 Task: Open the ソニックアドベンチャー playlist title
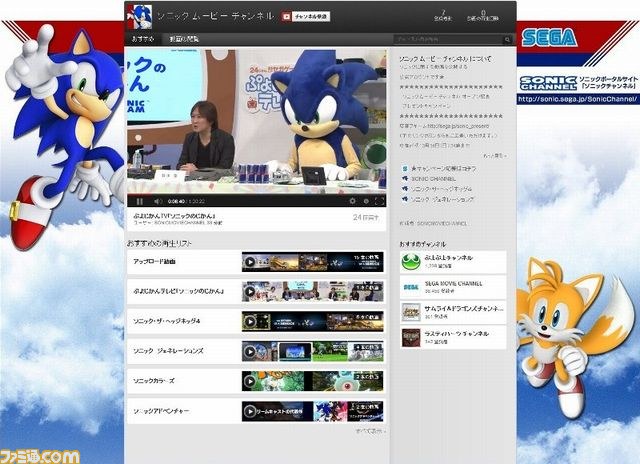[161, 411]
